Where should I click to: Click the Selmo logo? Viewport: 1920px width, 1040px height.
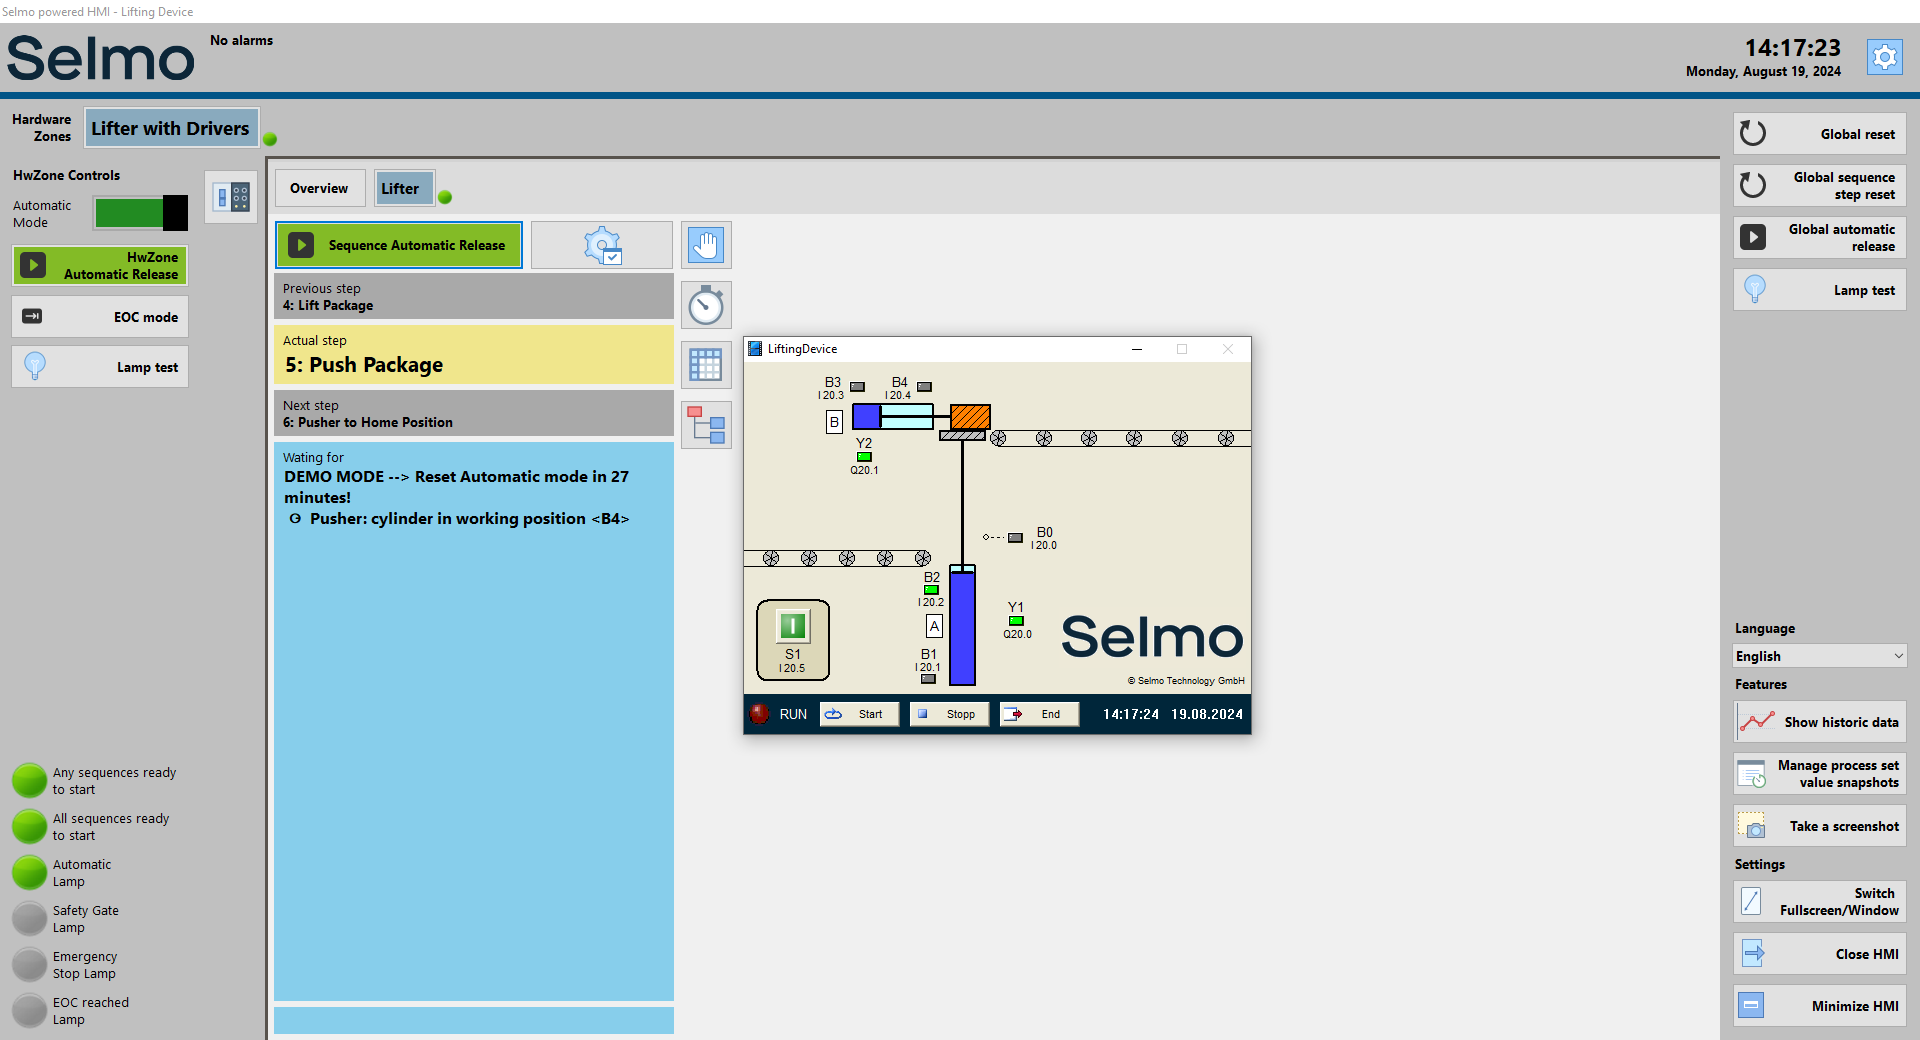[x=101, y=58]
